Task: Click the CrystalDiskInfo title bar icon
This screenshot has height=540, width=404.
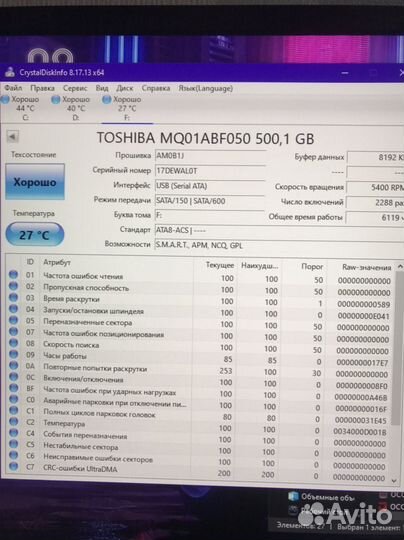Action: coord(10,72)
